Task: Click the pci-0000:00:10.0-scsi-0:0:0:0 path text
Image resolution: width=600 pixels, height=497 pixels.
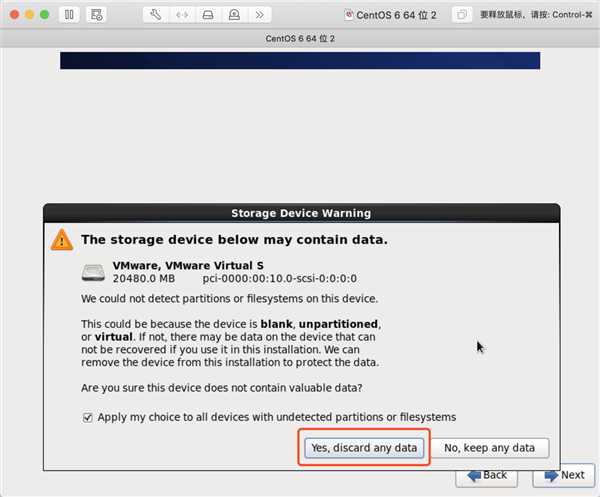Action: click(x=280, y=279)
